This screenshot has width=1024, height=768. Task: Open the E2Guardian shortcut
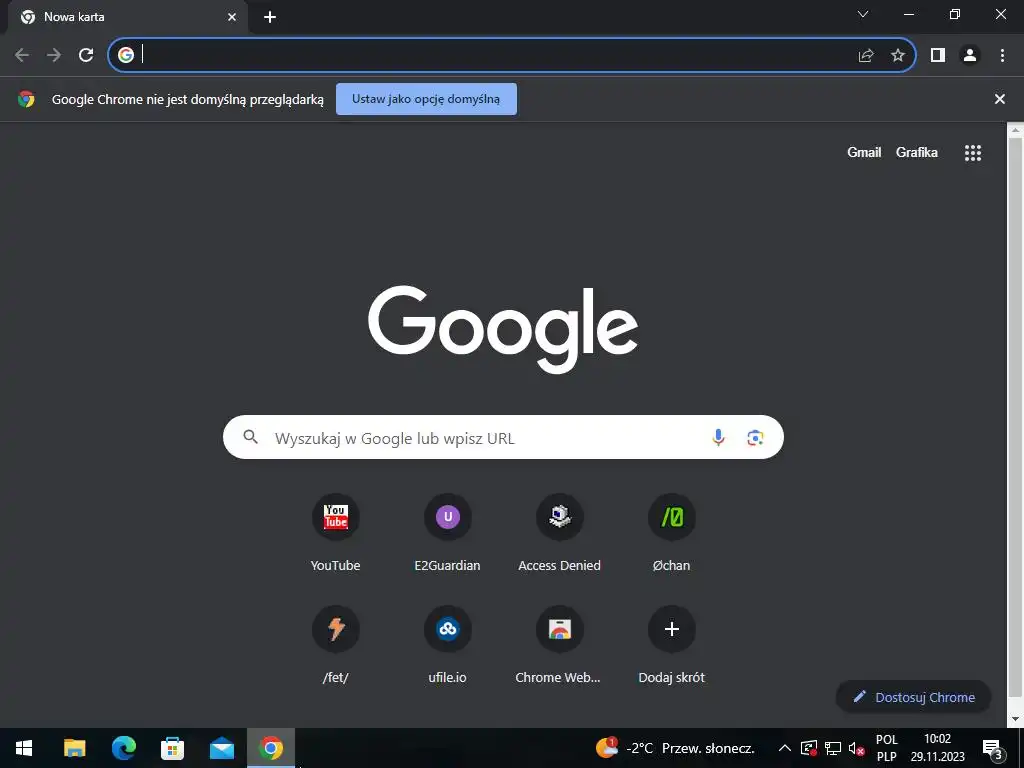(447, 533)
